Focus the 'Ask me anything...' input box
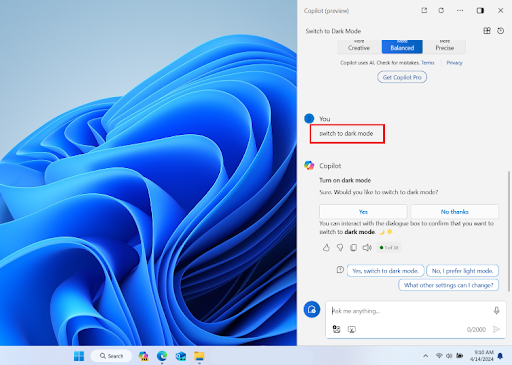 pyautogui.click(x=410, y=311)
